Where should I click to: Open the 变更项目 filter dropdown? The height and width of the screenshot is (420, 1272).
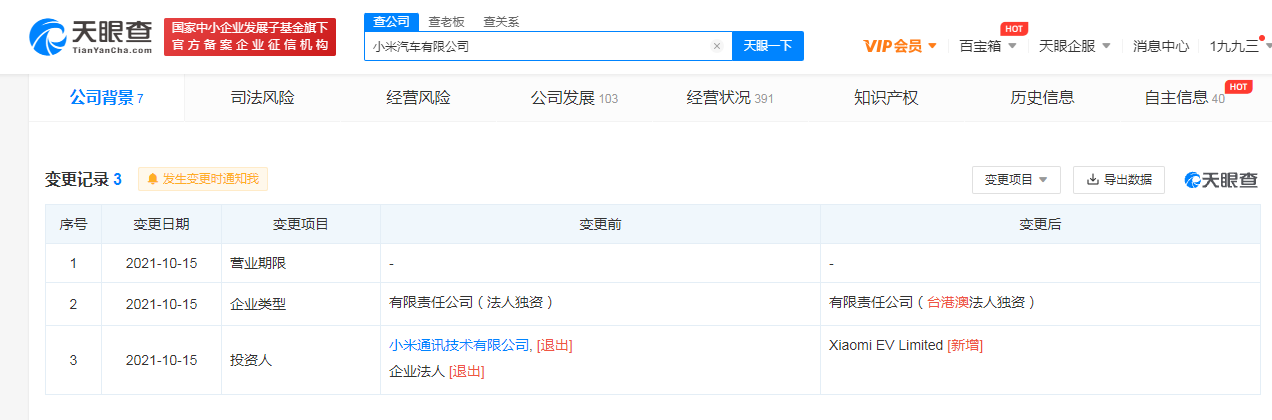(1015, 180)
